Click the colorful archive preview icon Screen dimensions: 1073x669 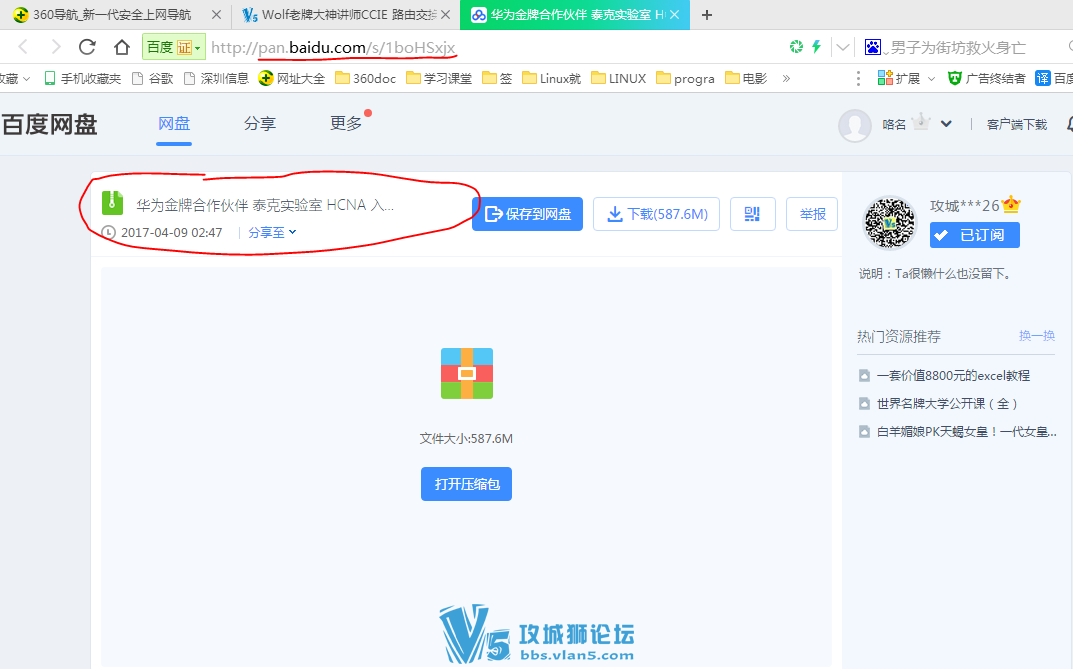[x=467, y=373]
